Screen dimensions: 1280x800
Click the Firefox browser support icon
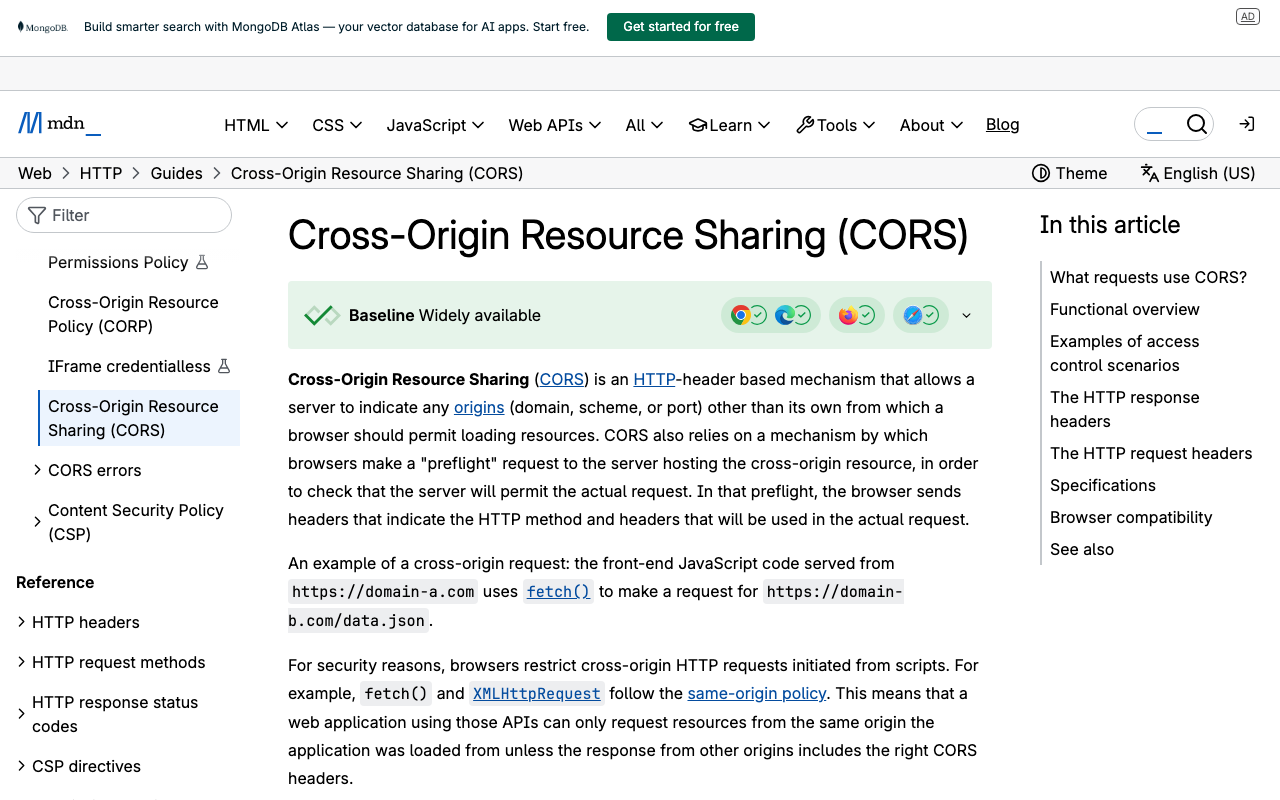click(x=850, y=314)
